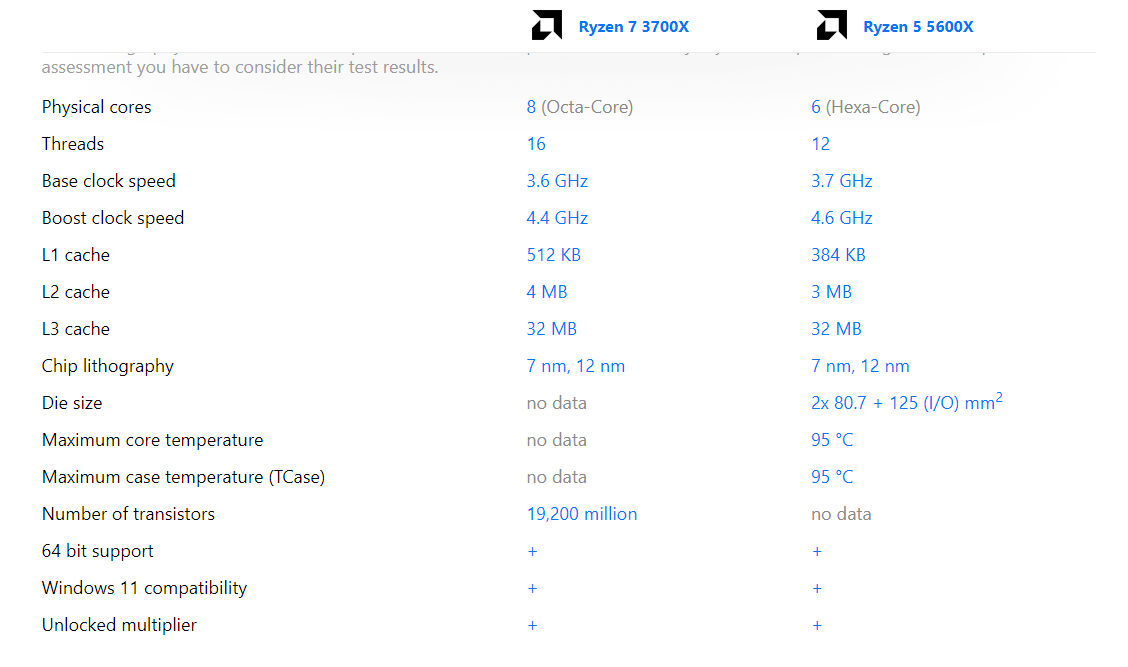Click 32 MB L3 cache for 5600X
This screenshot has width=1128, height=667.
pyautogui.click(x=837, y=329)
